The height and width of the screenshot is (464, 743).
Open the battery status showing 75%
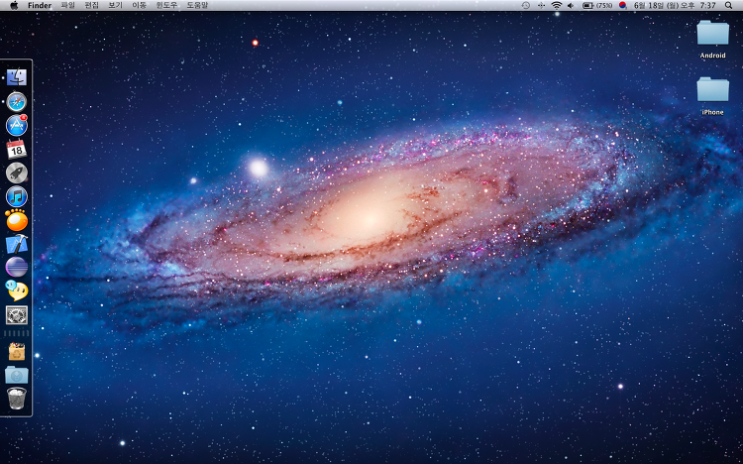coord(598,6)
